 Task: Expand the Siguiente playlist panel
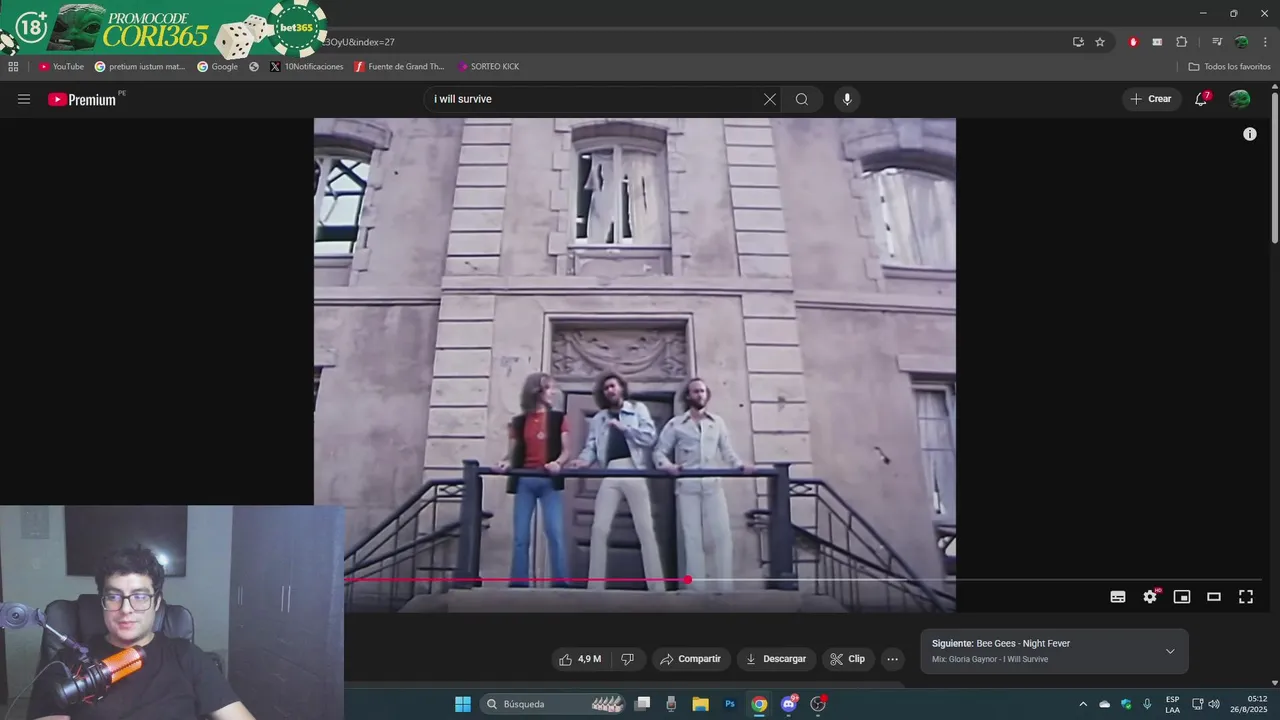point(1170,651)
